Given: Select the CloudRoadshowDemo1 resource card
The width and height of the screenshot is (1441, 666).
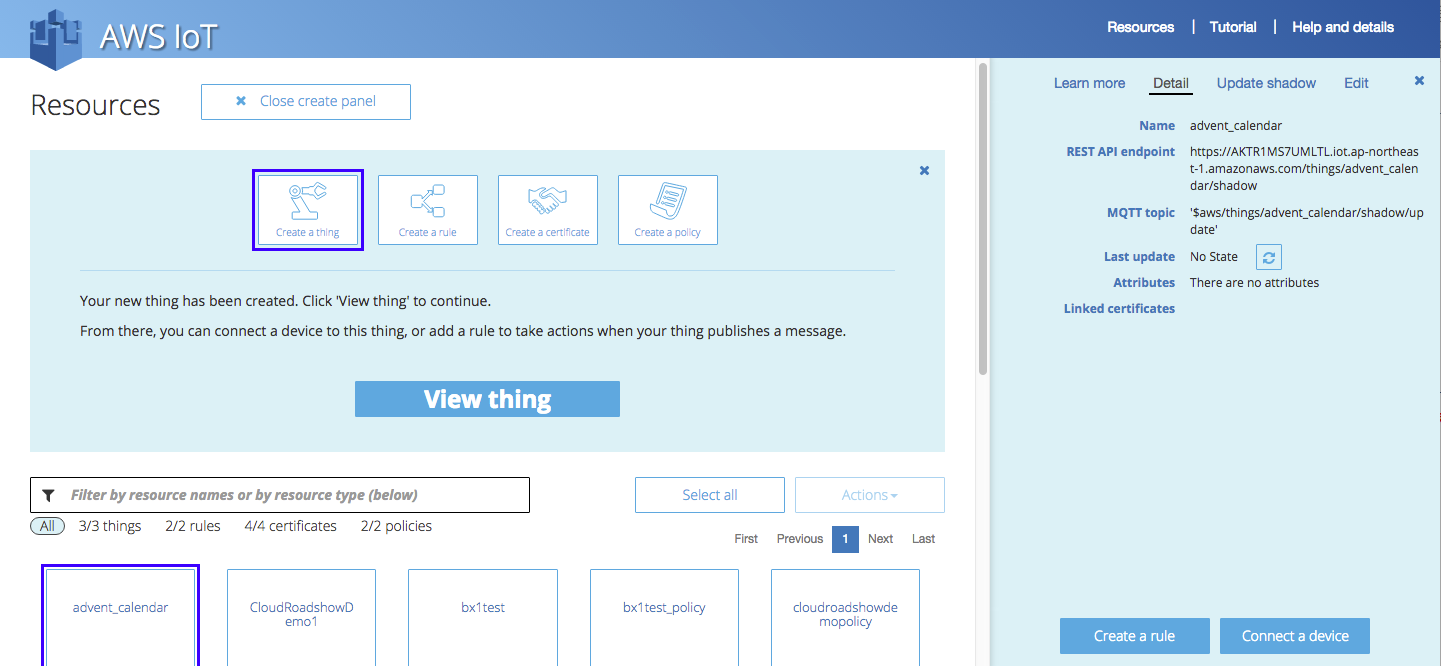Looking at the screenshot, I should tap(302, 617).
